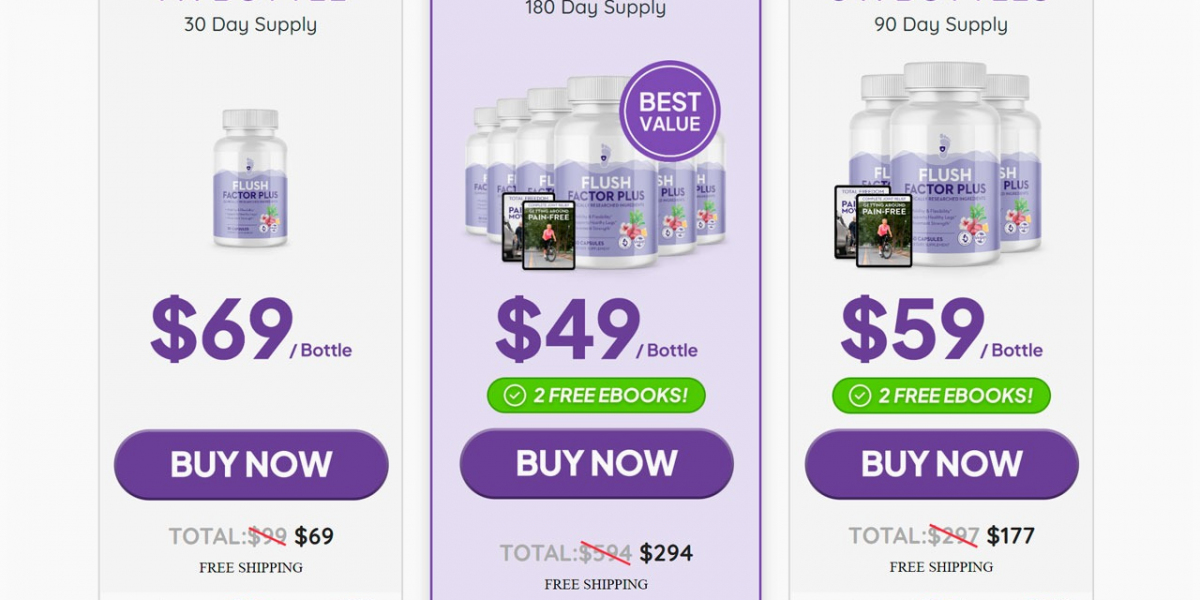
Task: Click BUY NOW for the $49 best value pack
Action: point(597,464)
